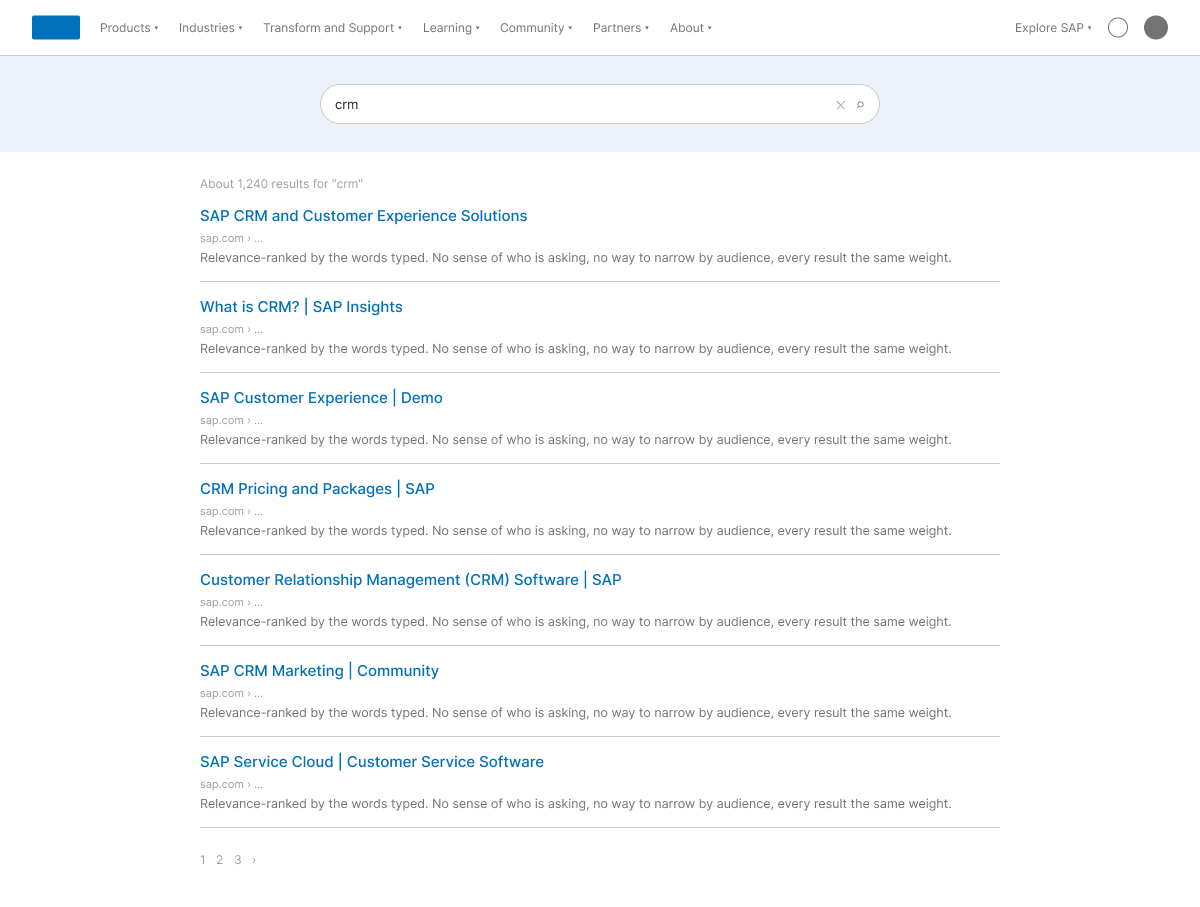Viewport: 1200px width, 907px height.
Task: Clear the search field with the X icon
Action: [x=841, y=105]
